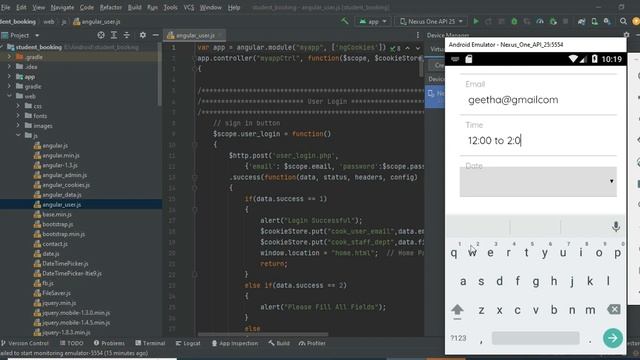
Task: Click the editor horizontal scrollbar
Action: click(262, 335)
